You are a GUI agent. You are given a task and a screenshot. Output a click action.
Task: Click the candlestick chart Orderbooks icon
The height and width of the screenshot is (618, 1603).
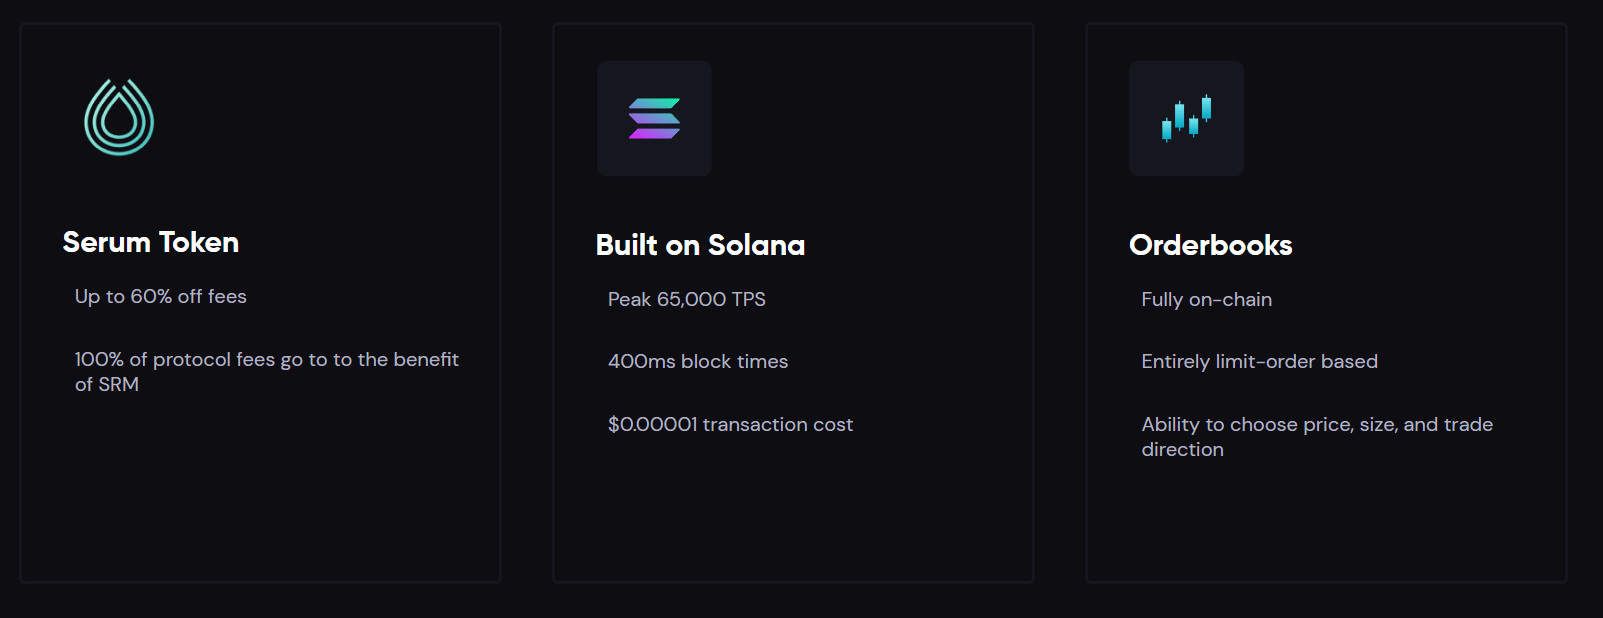(1186, 118)
